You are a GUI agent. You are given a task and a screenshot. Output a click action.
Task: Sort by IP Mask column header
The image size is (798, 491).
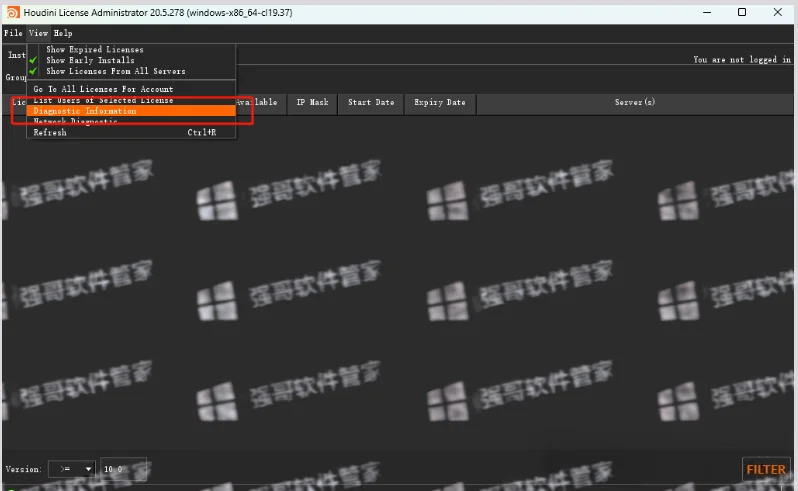point(312,102)
